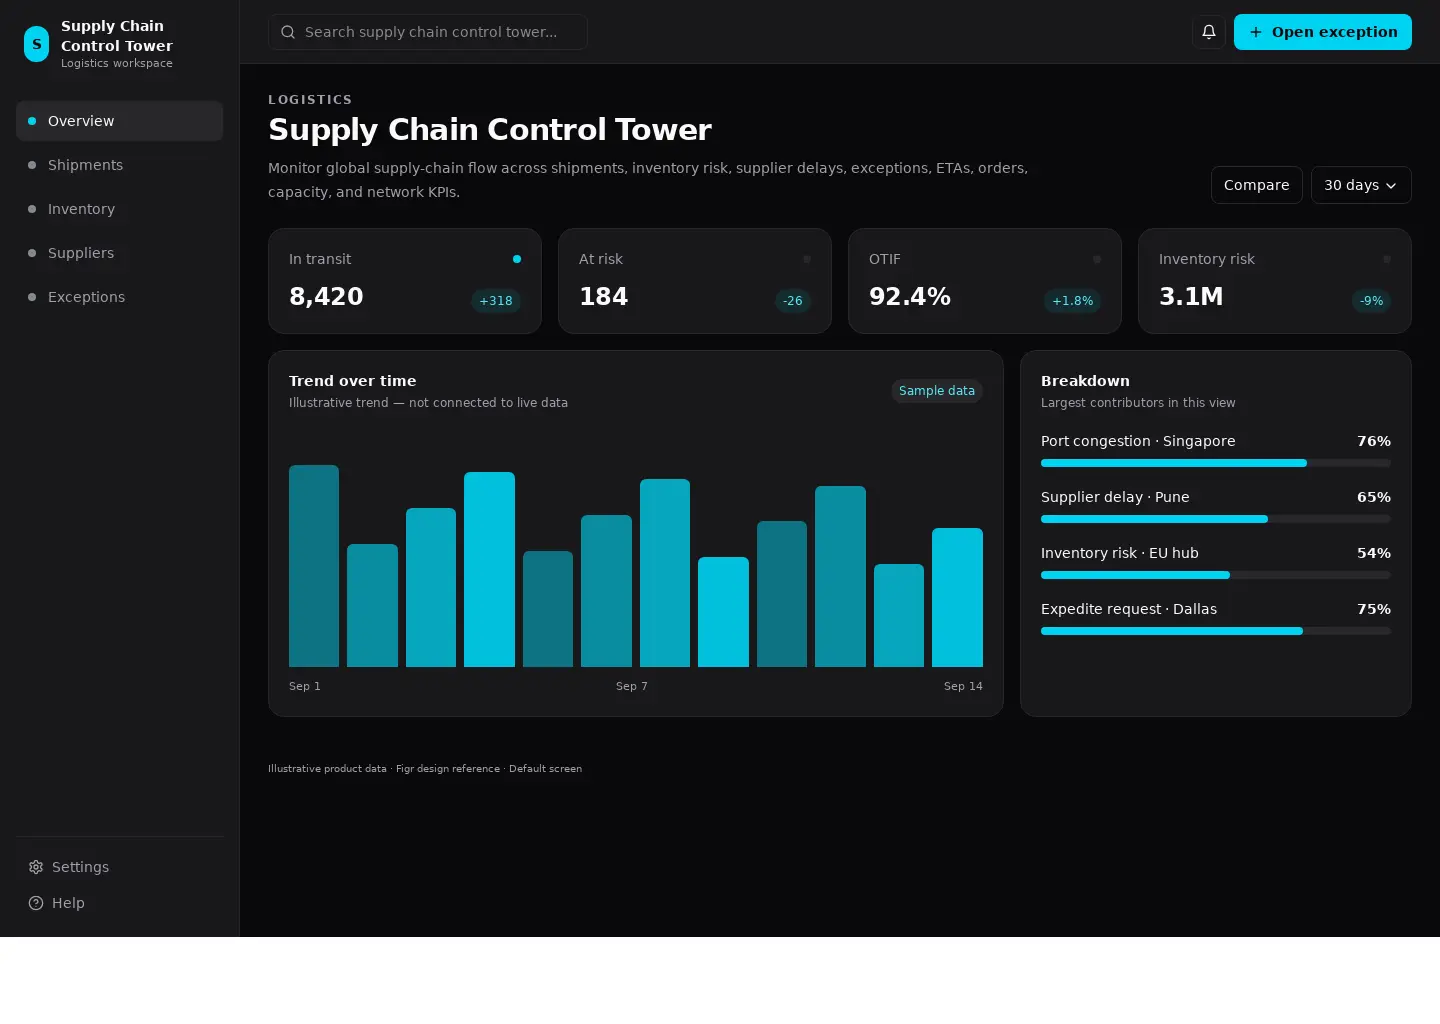This screenshot has height=1024, width=1440.
Task: Click the S logo badge in sidebar
Action: click(x=36, y=44)
